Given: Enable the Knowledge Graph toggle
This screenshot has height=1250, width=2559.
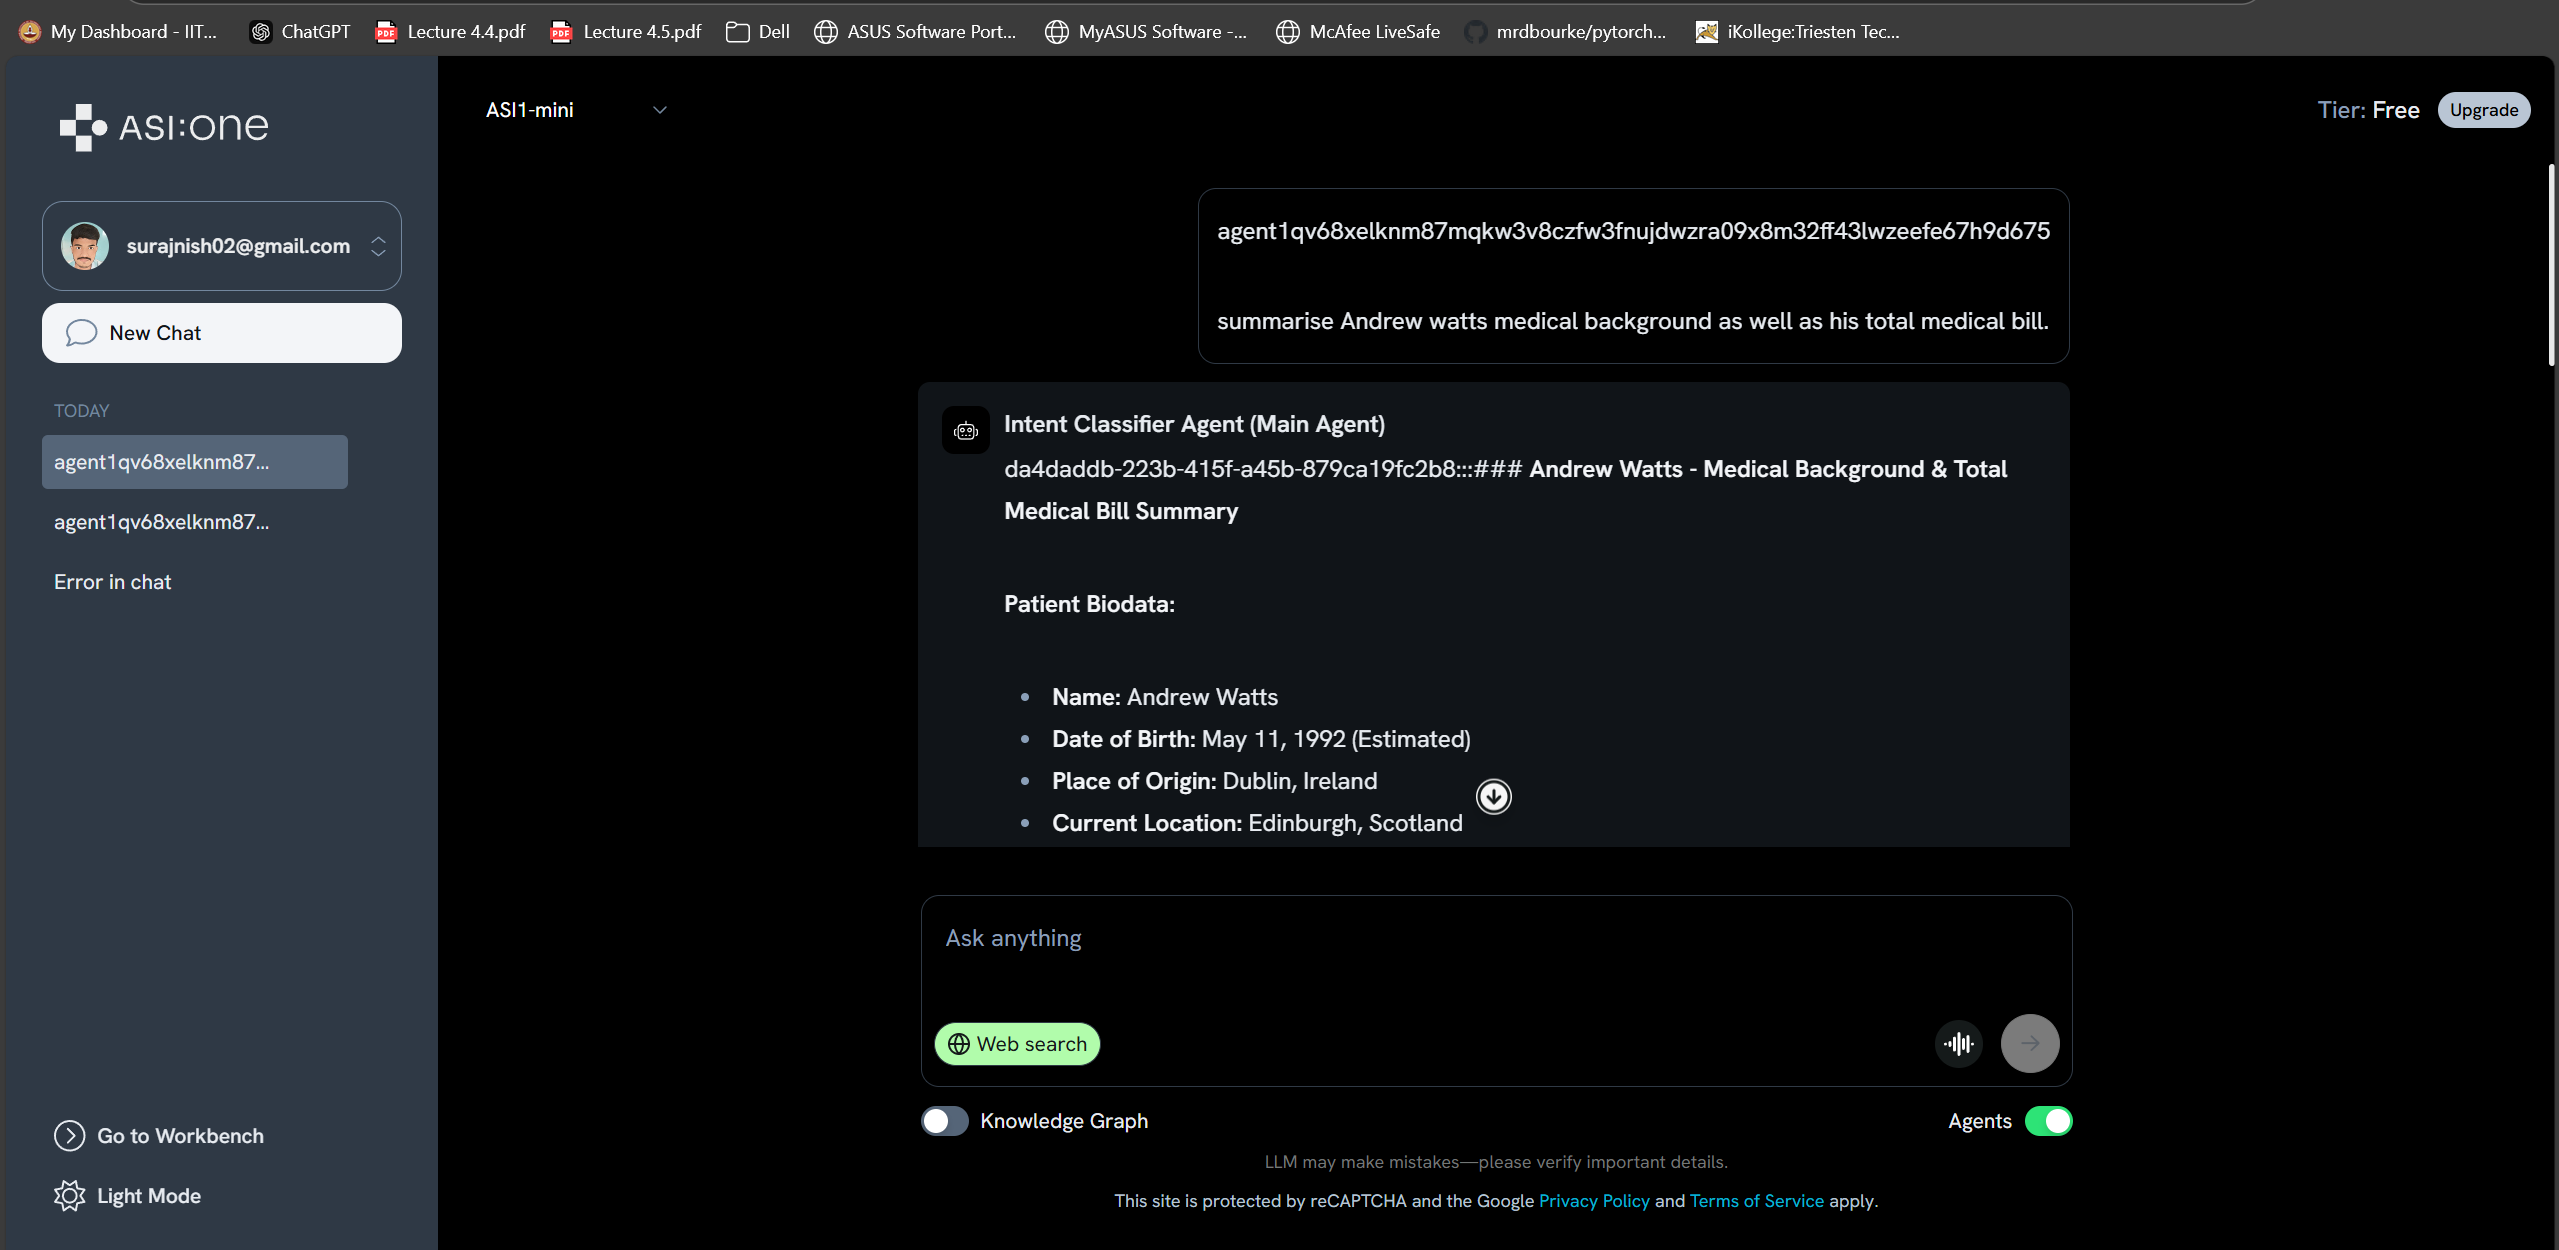Looking at the screenshot, I should coord(944,1121).
